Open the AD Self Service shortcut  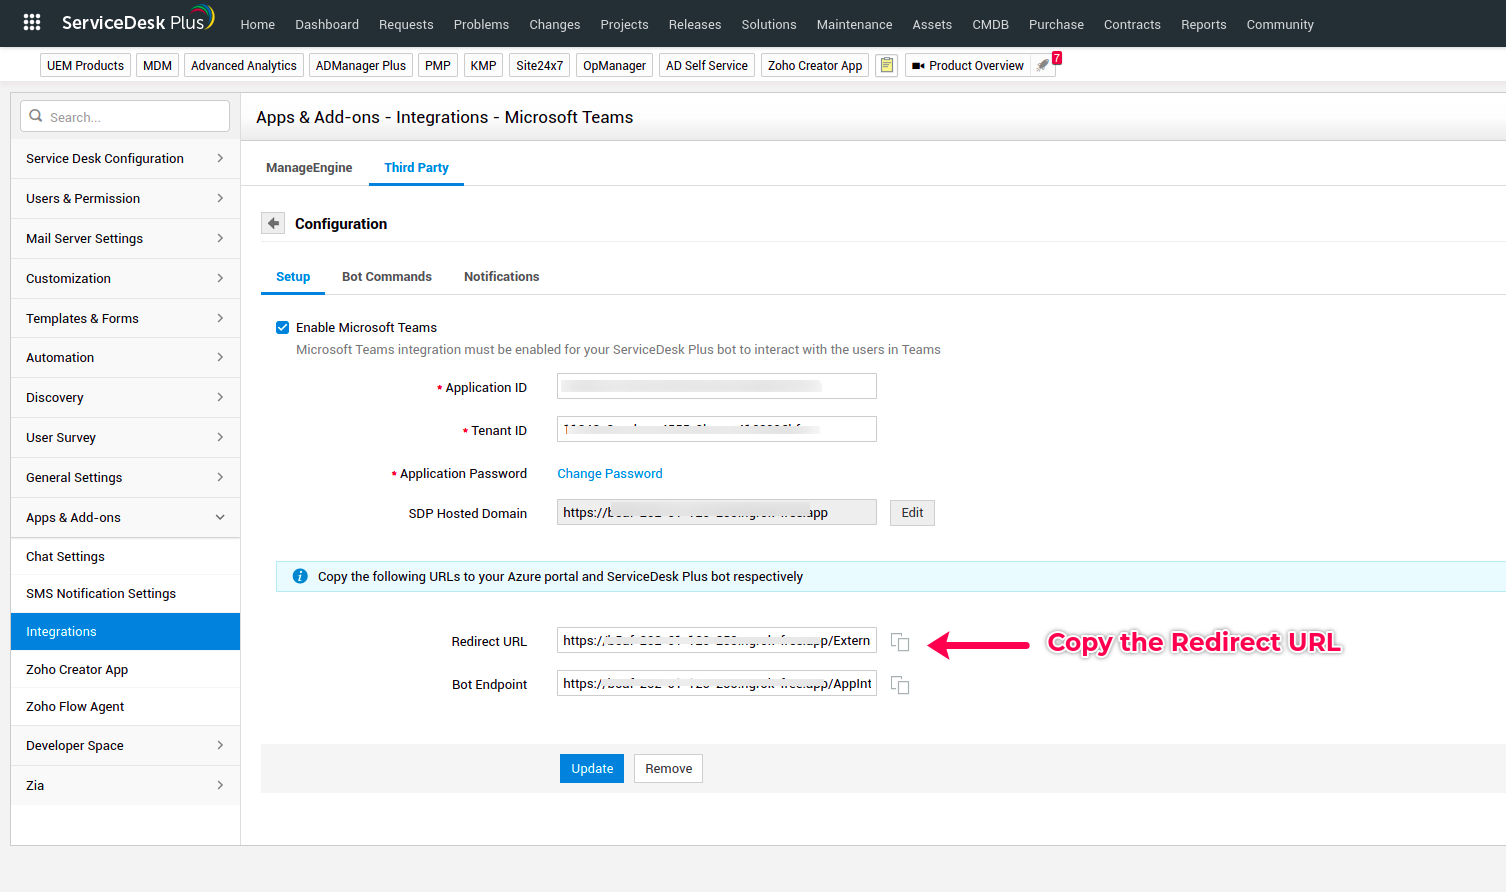(x=707, y=66)
